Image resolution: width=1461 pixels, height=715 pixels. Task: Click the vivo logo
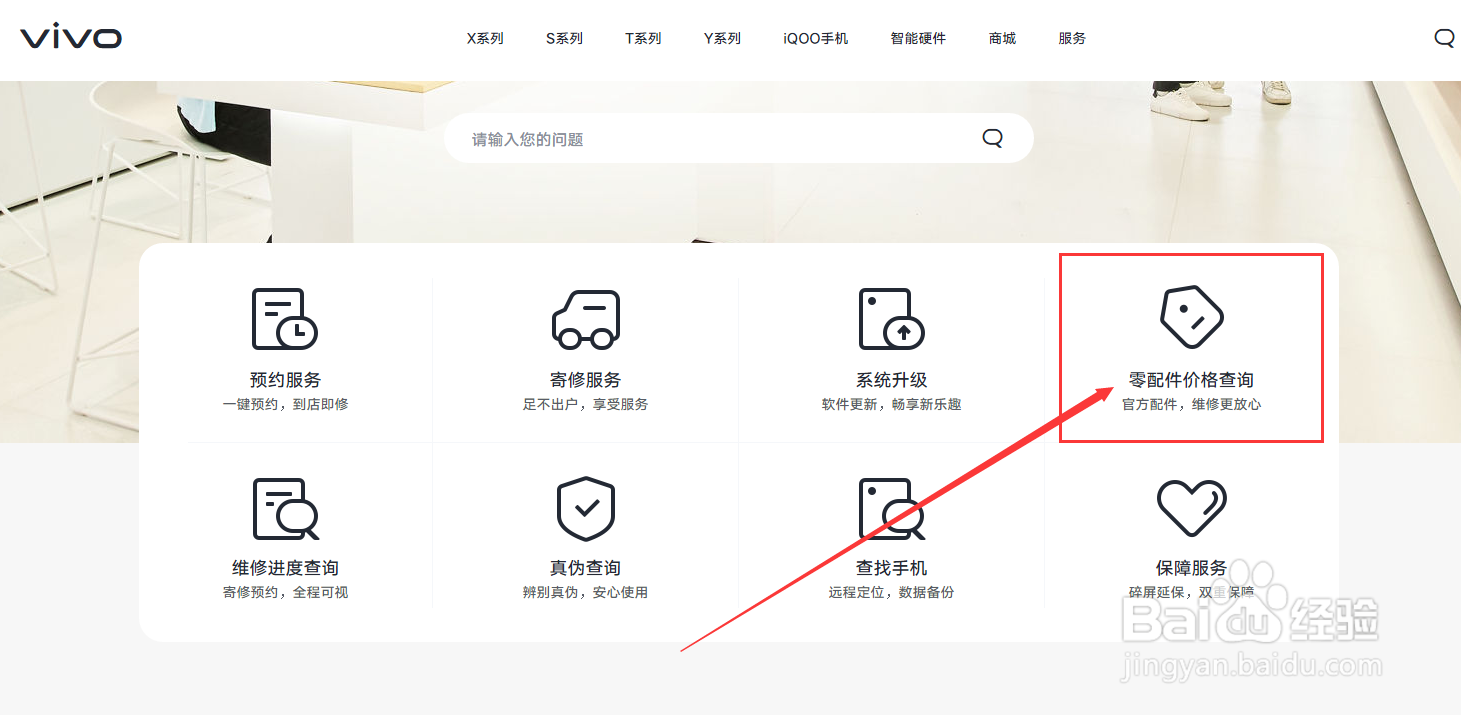coord(69,37)
